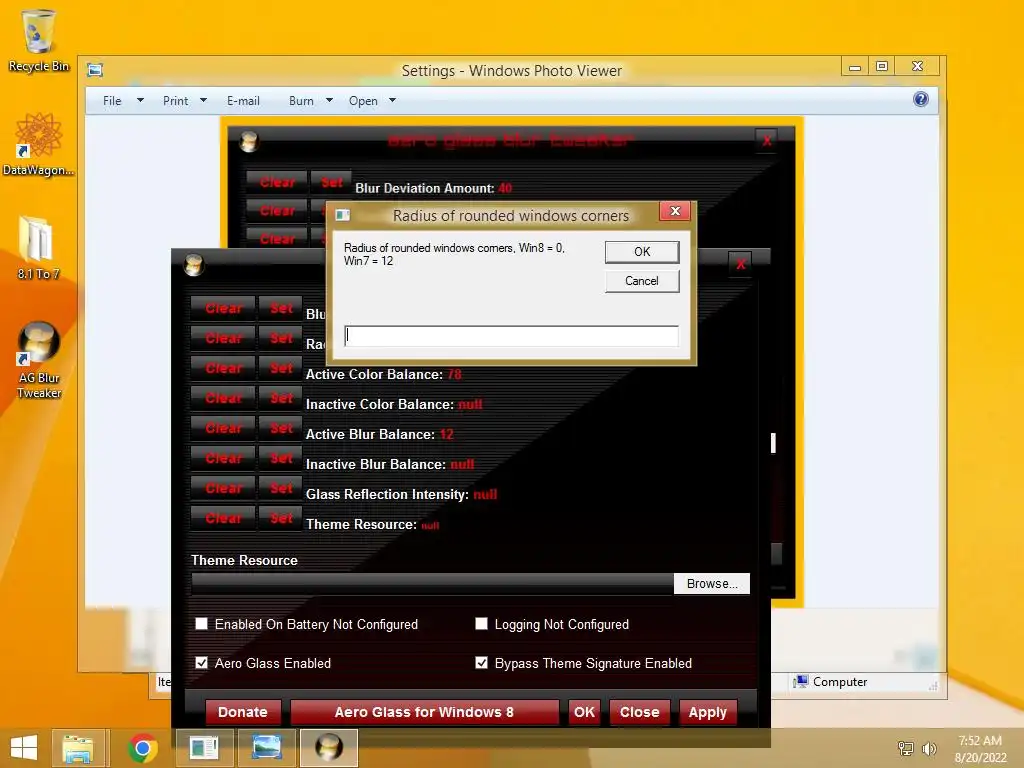Click the Photo Viewer window title icon
Screen dimensions: 1024x768
(x=95, y=70)
